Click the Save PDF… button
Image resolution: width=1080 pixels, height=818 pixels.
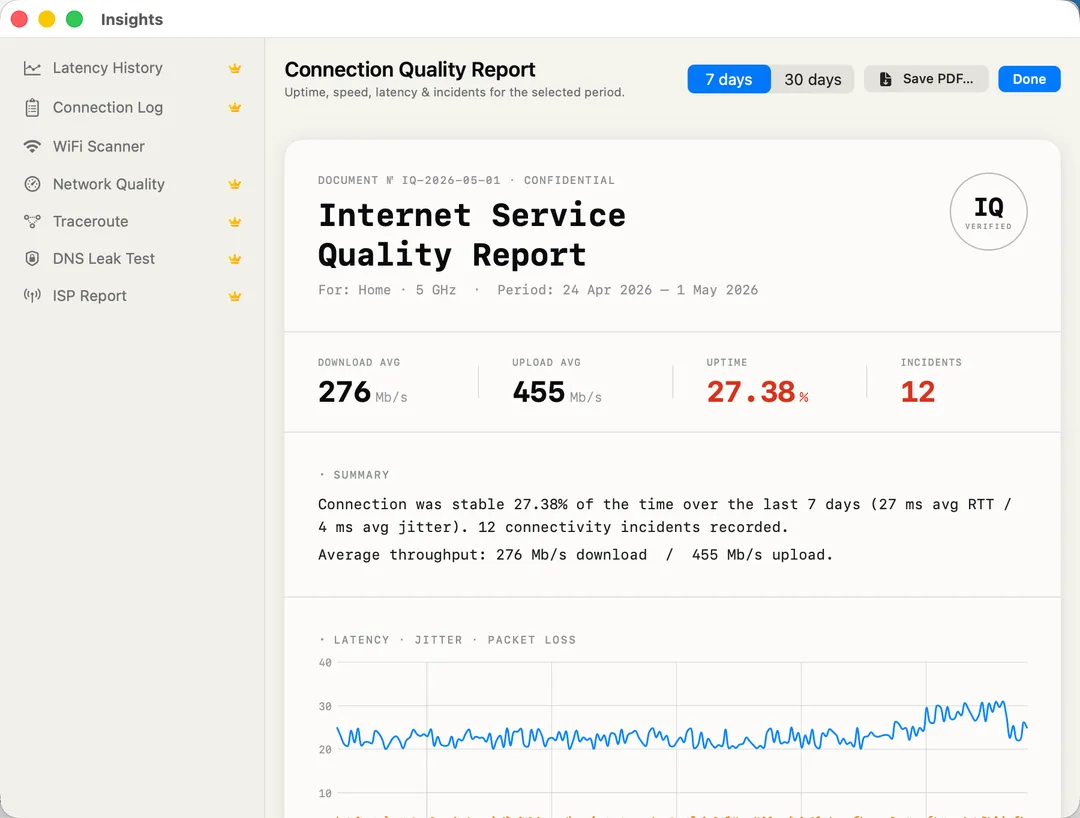click(926, 79)
